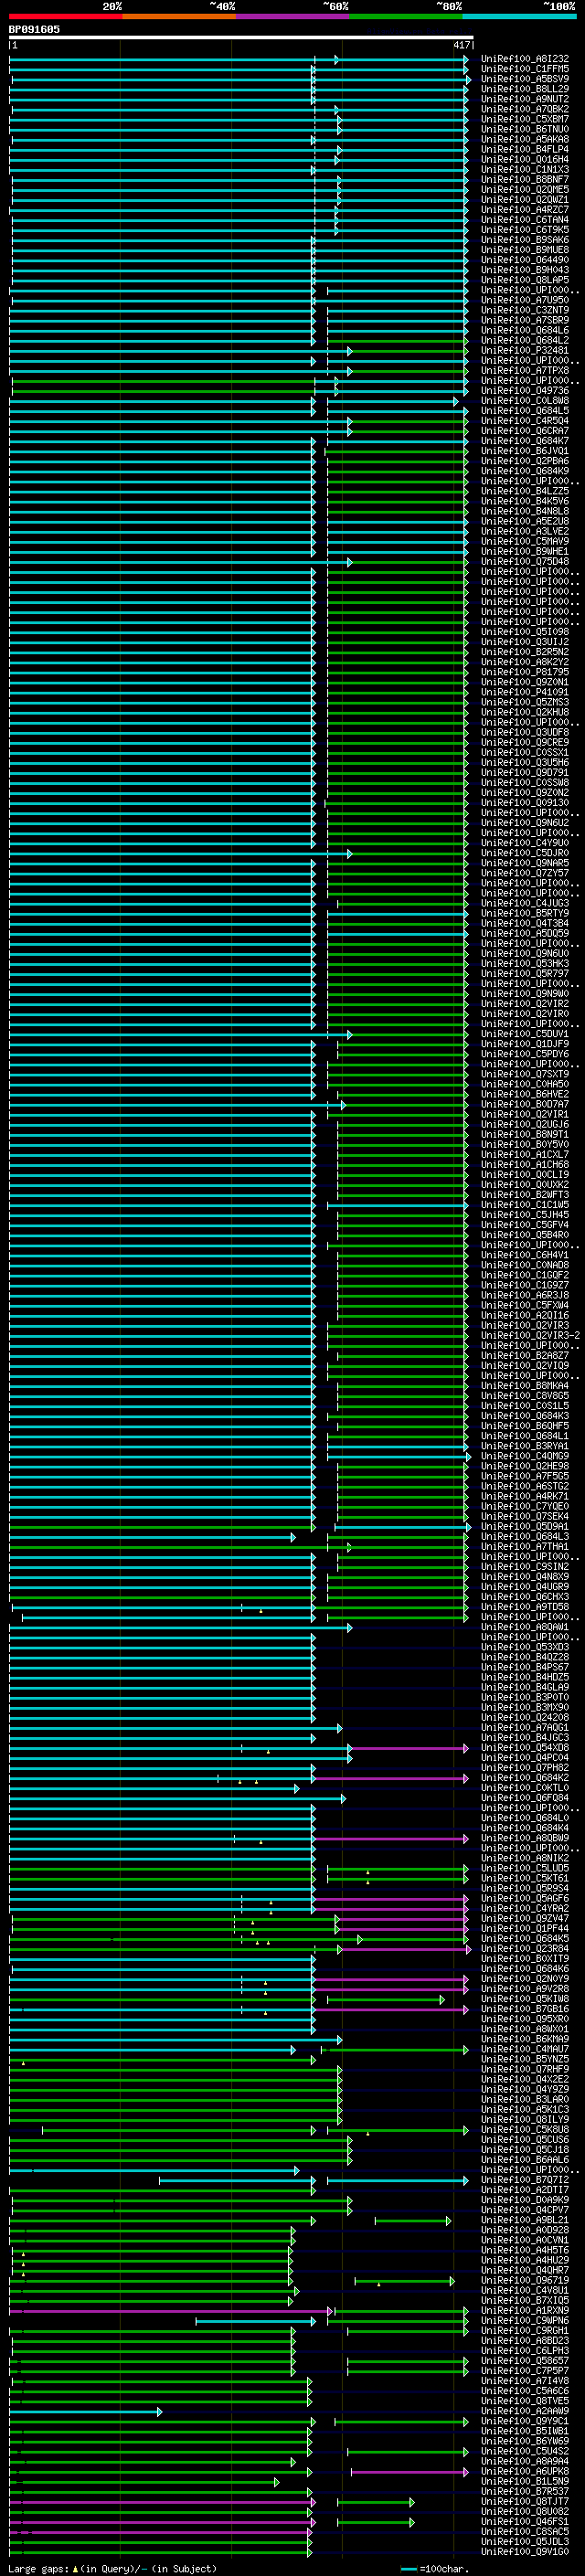
Task: Select the UniRef100_Q8LAP5 label
Action: pos(525,280)
